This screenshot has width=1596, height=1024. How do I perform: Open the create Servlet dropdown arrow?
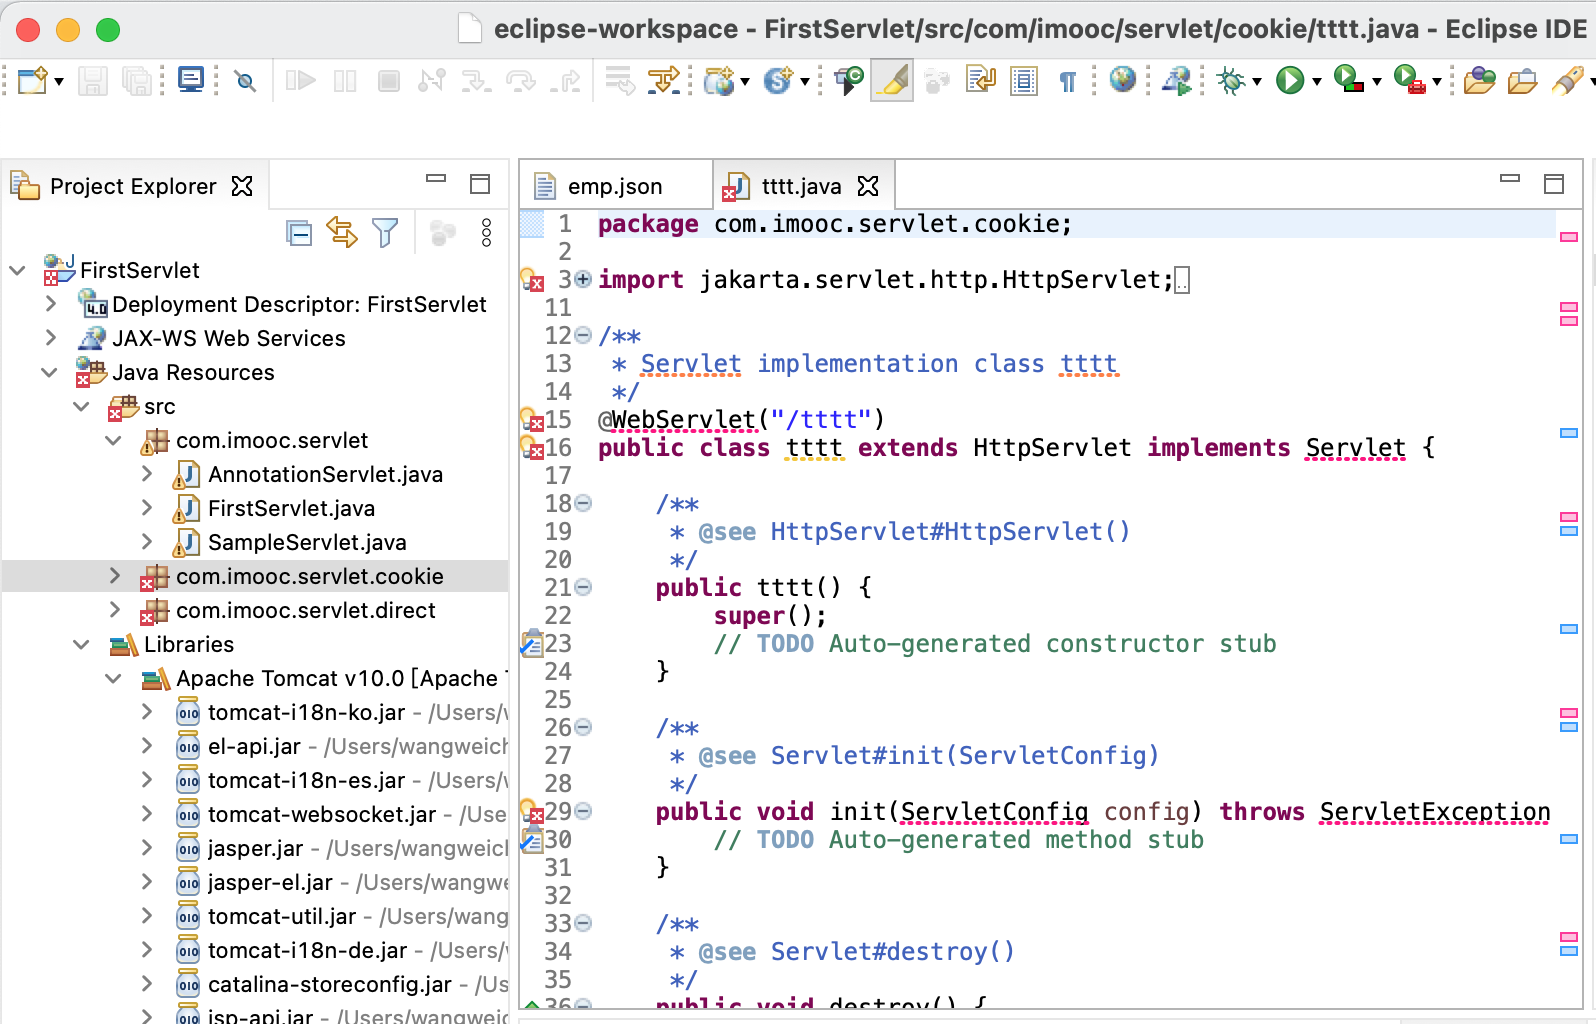tap(804, 81)
